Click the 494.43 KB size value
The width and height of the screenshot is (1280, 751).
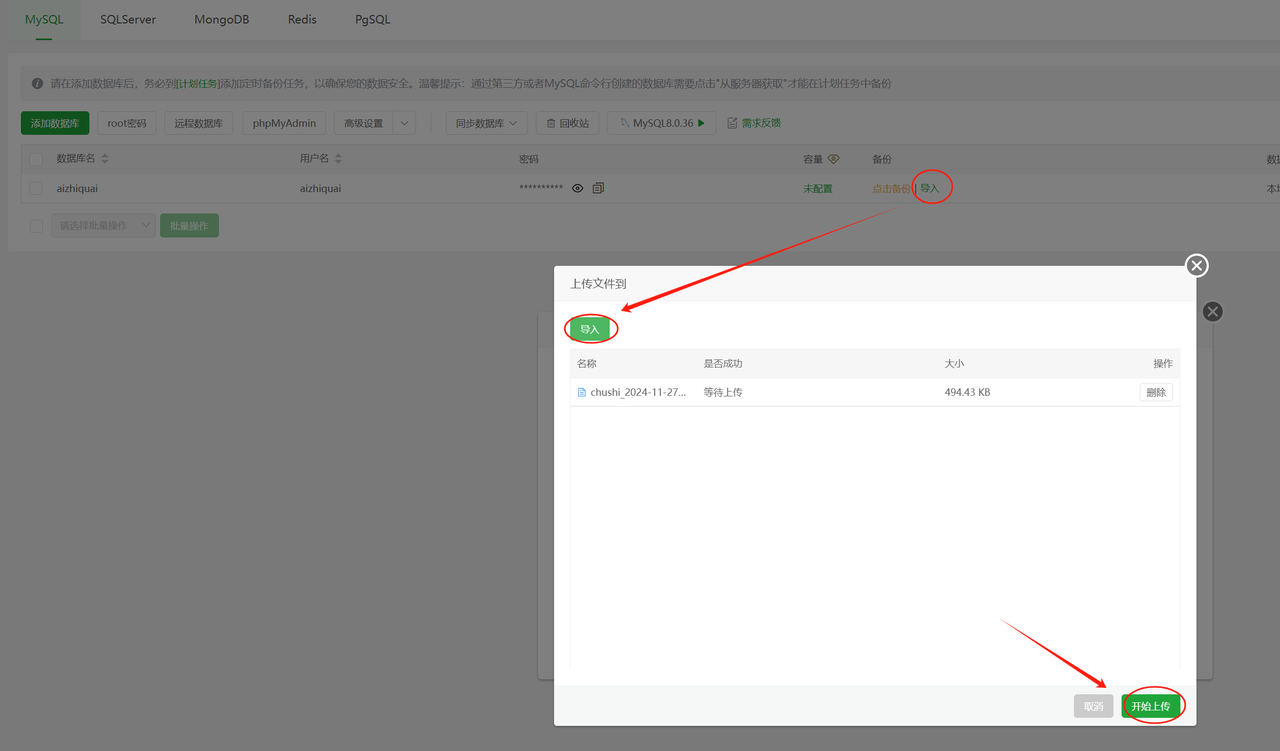(x=967, y=393)
